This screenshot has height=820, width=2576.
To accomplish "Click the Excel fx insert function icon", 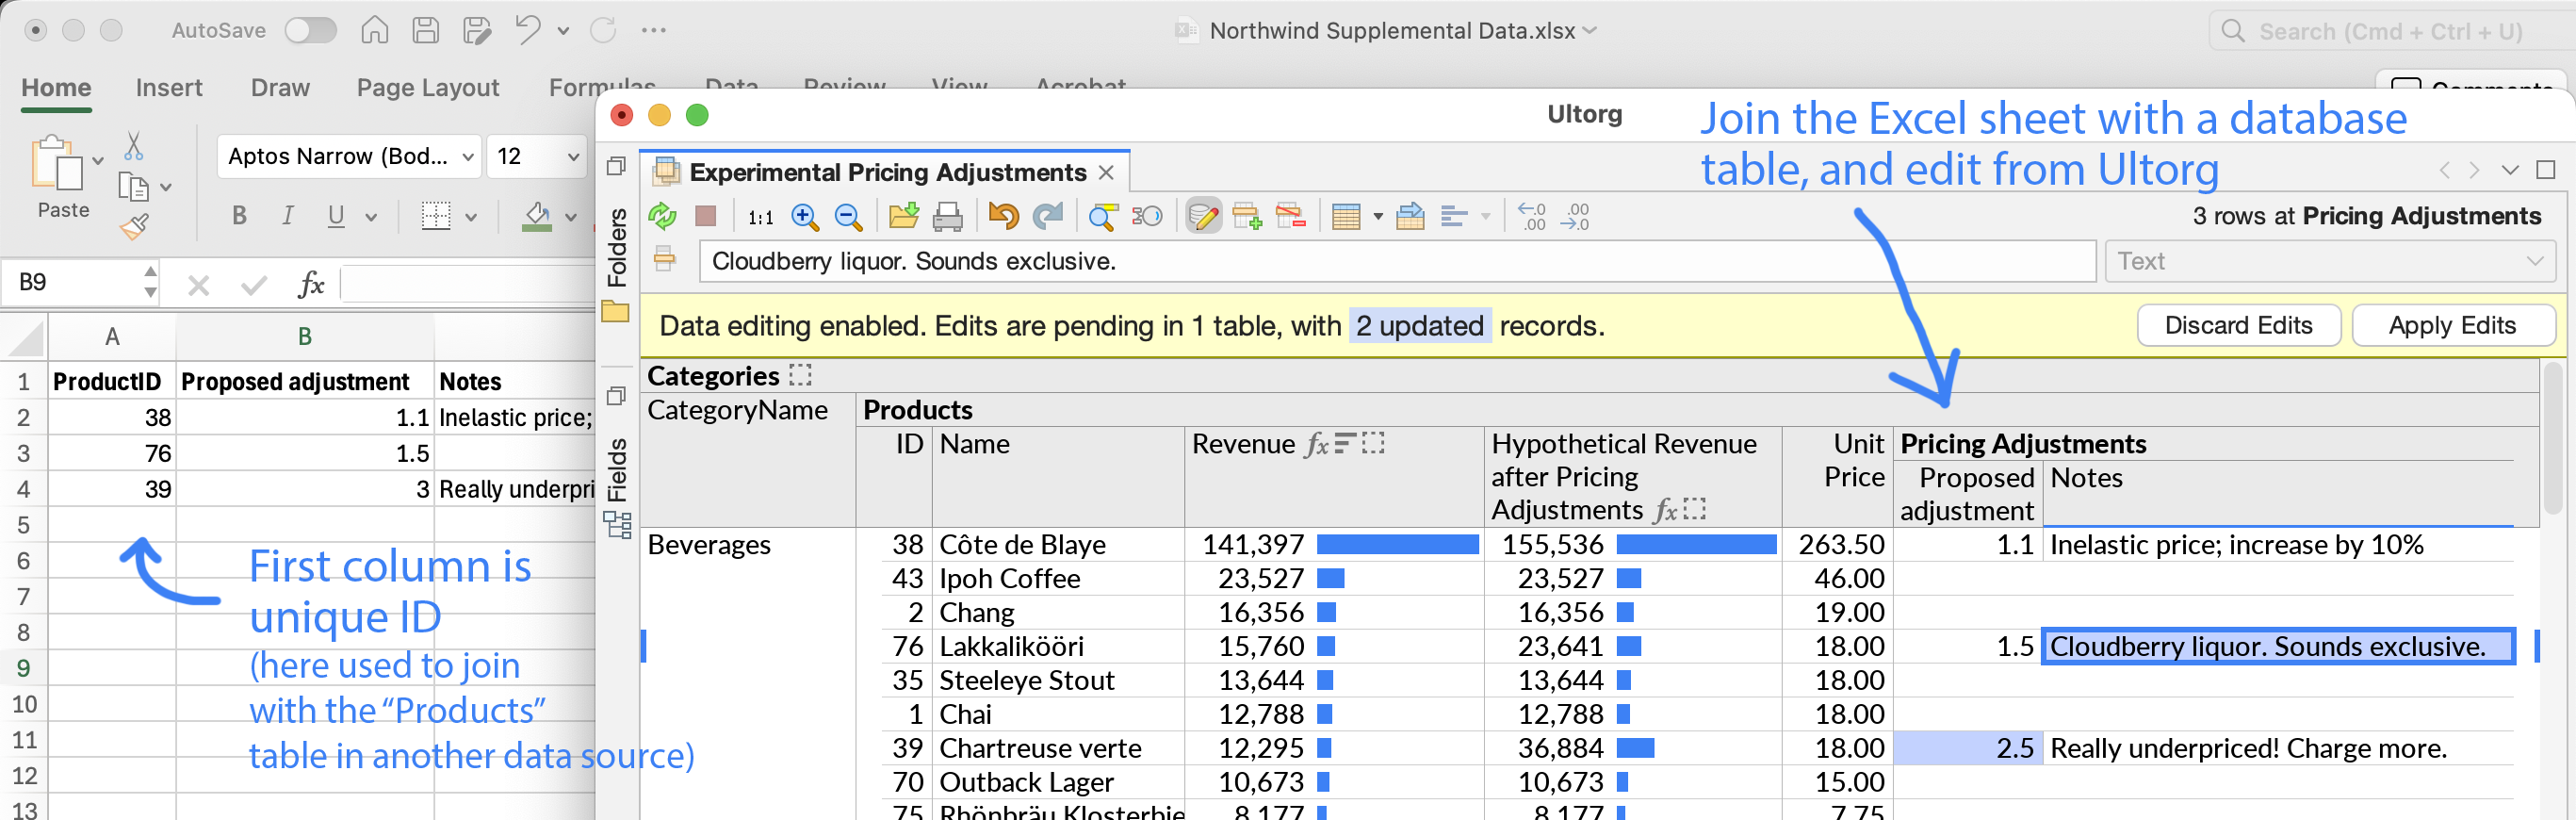I will [x=311, y=285].
